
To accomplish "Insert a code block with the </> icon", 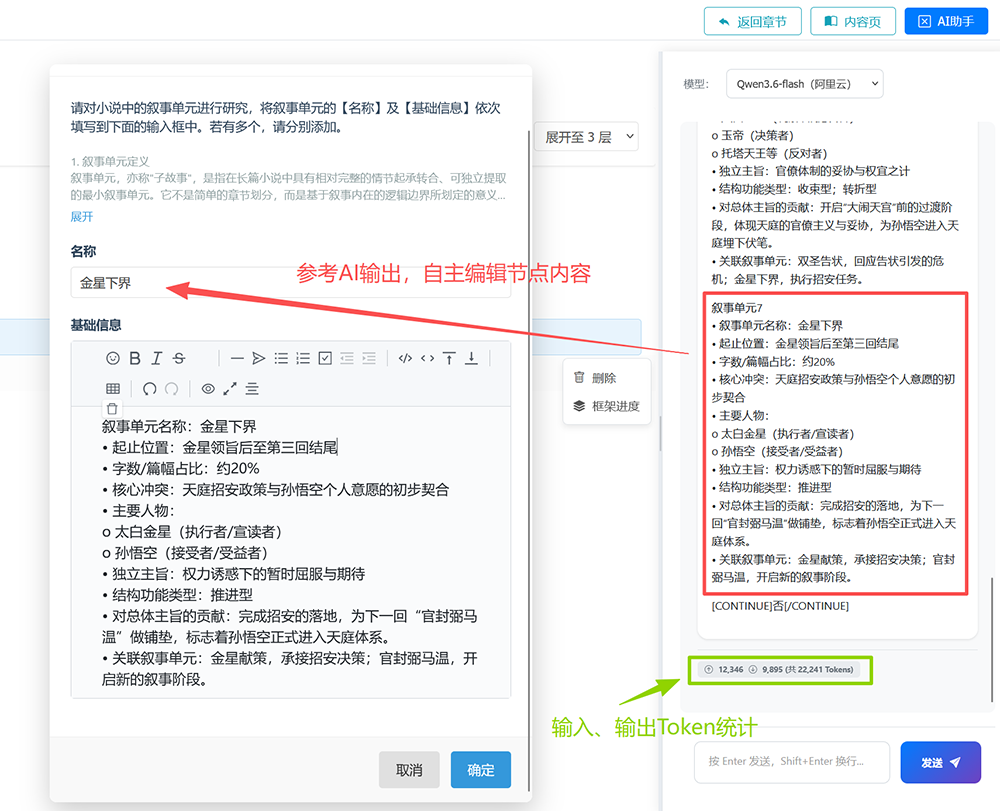I will pyautogui.click(x=405, y=358).
